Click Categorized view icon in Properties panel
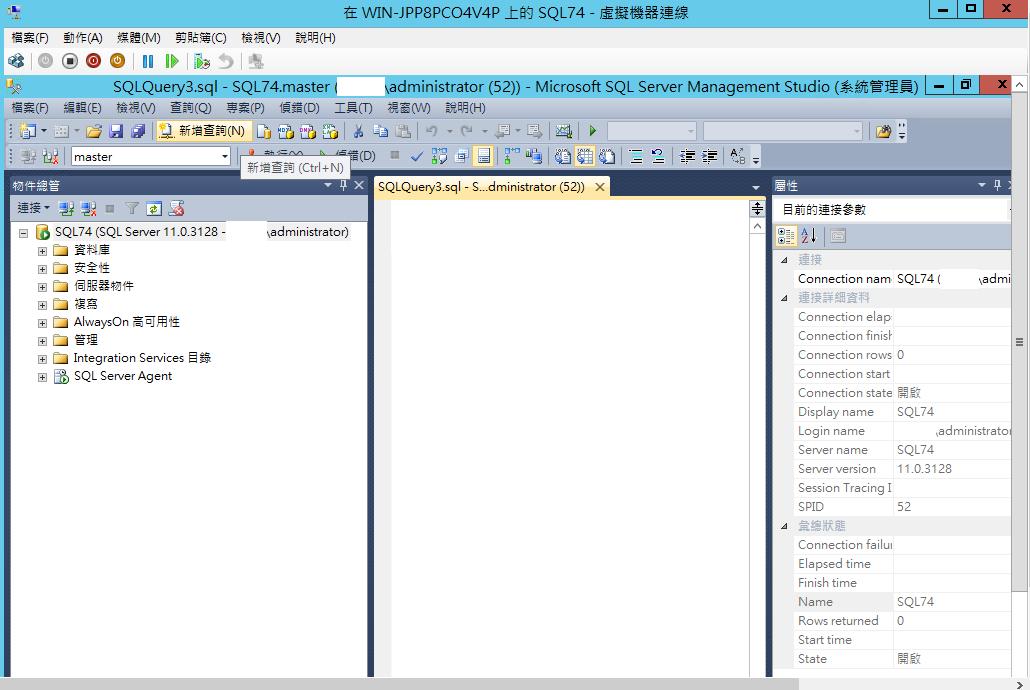Viewport: 1030px width, 690px height. pos(786,236)
